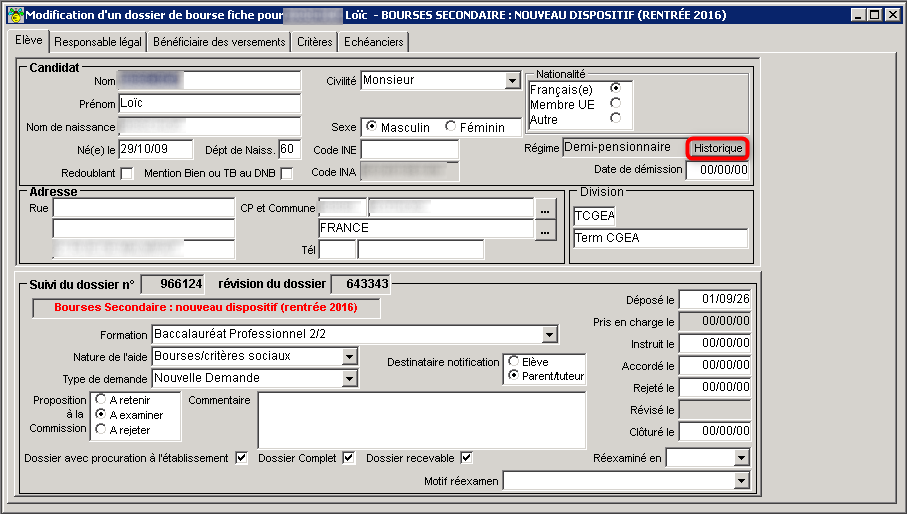Viewport: 907px width, 514px height.
Task: Expand the Civilité dropdown
Action: point(513,80)
